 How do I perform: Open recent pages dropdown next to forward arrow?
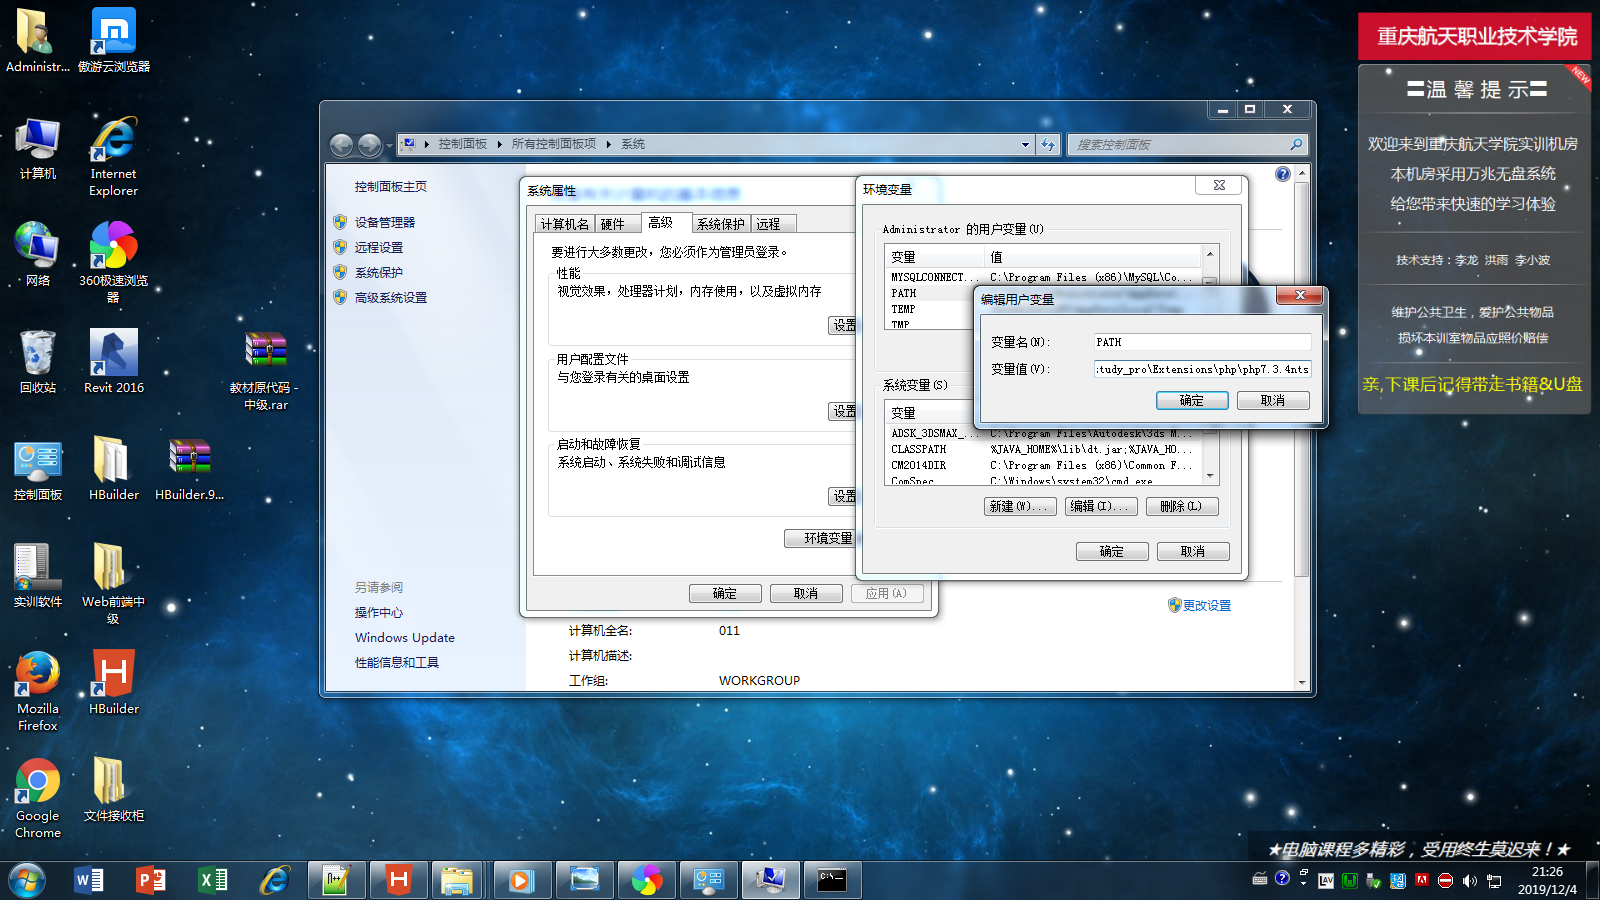(x=390, y=146)
